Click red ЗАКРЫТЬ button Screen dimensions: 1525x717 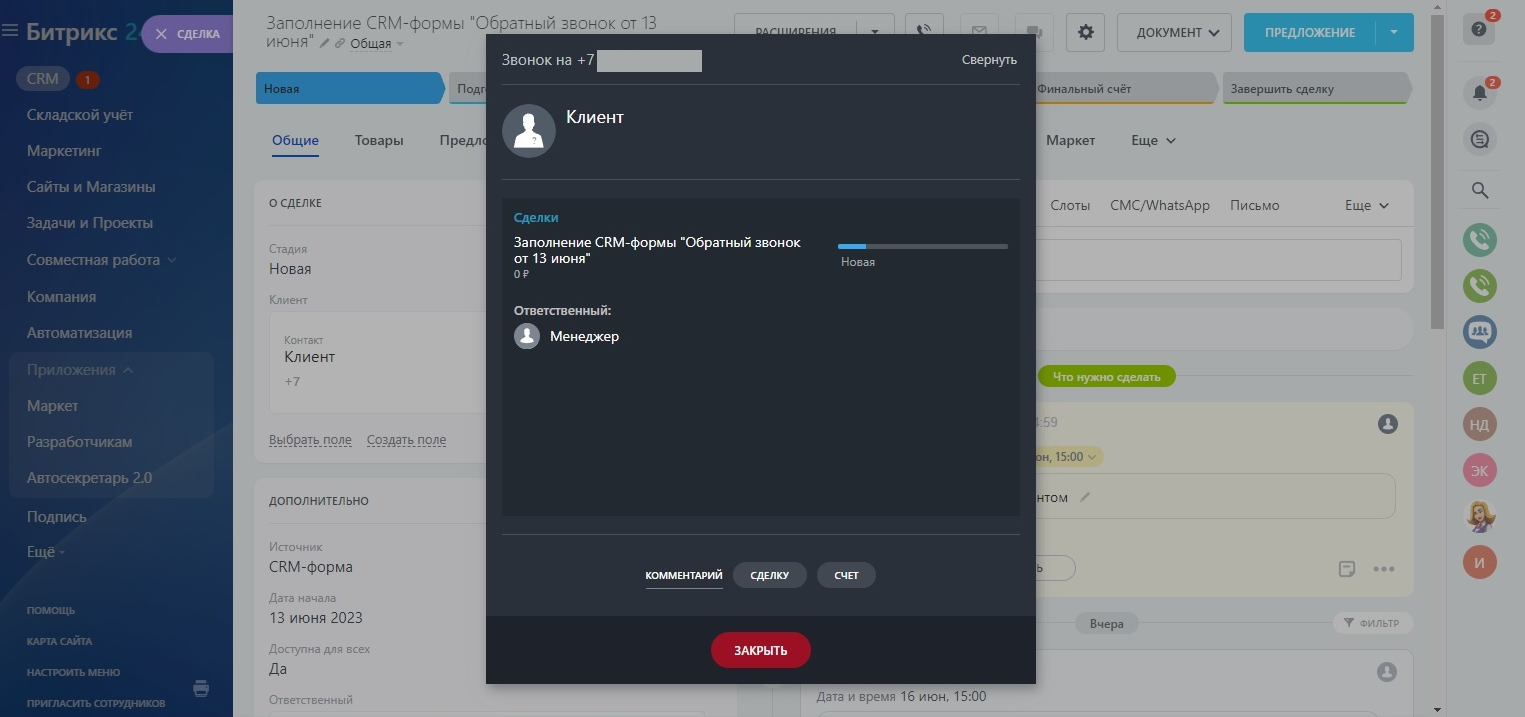[x=761, y=650]
